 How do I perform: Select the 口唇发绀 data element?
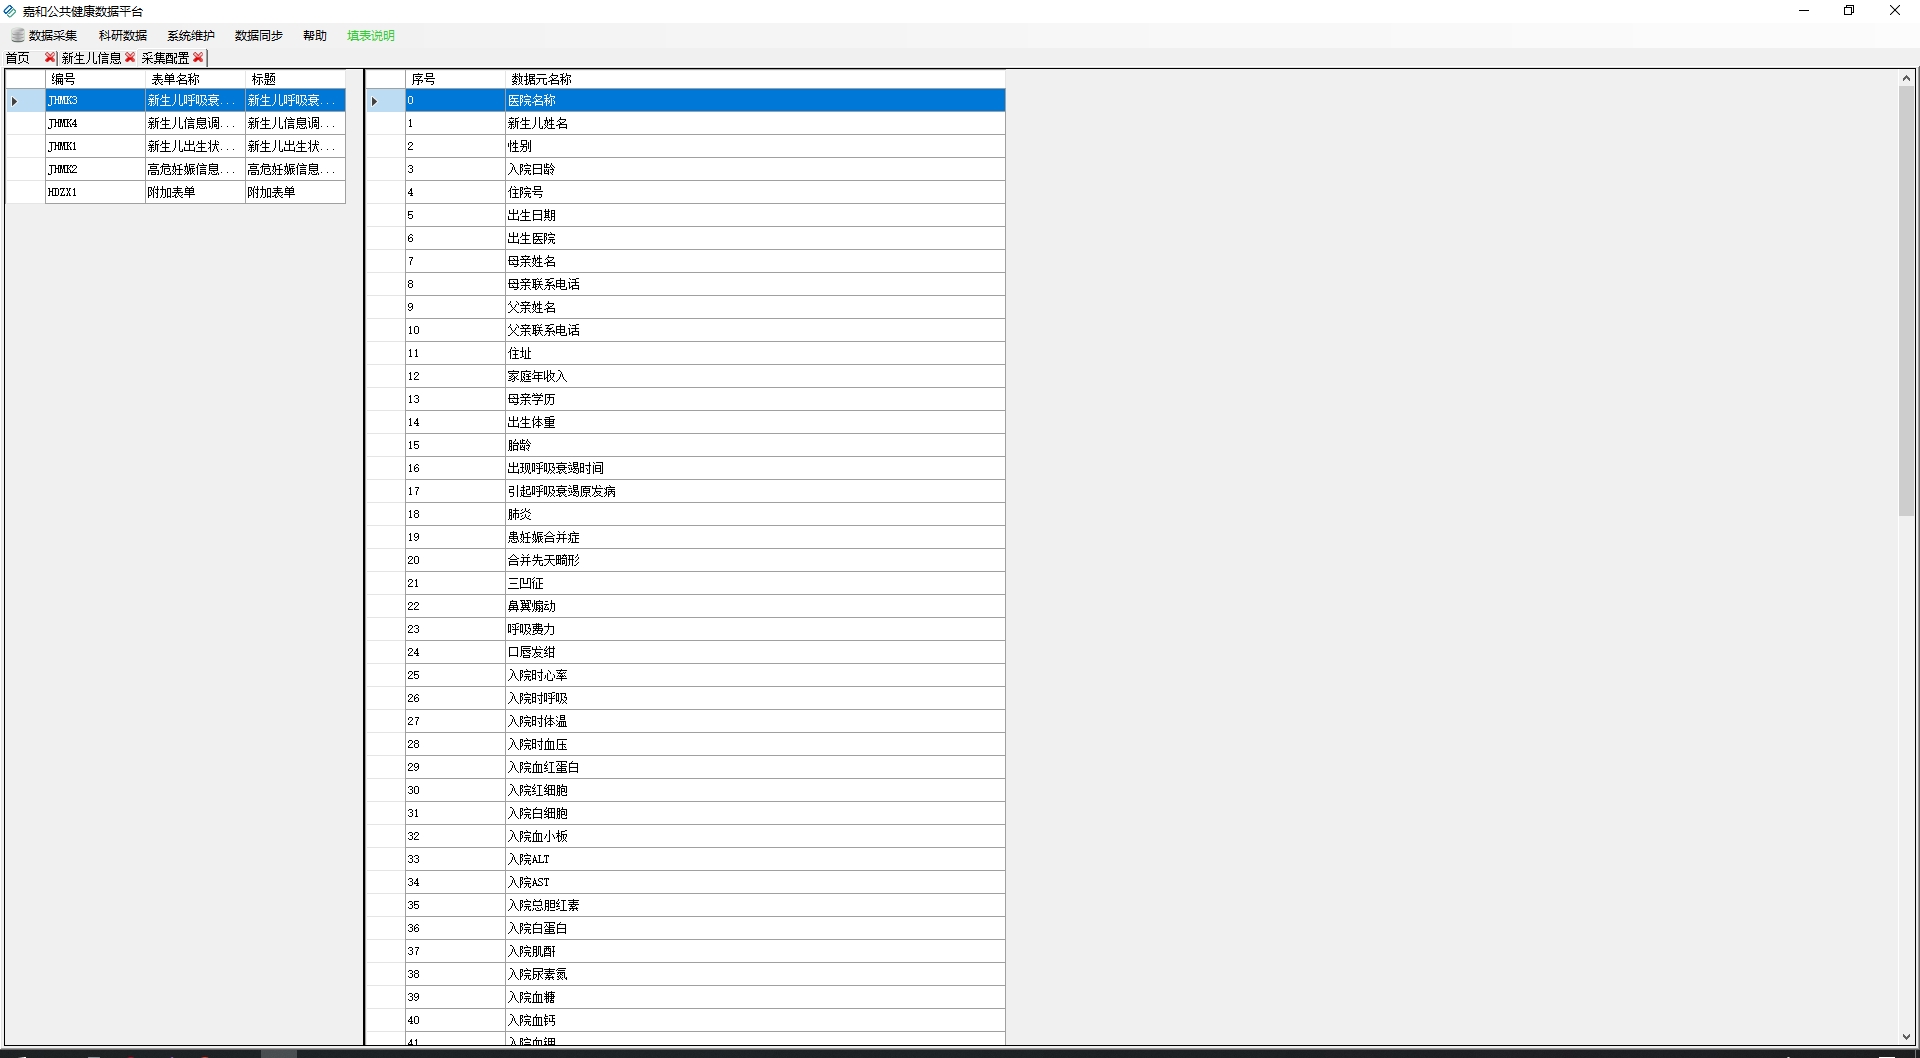(x=755, y=652)
